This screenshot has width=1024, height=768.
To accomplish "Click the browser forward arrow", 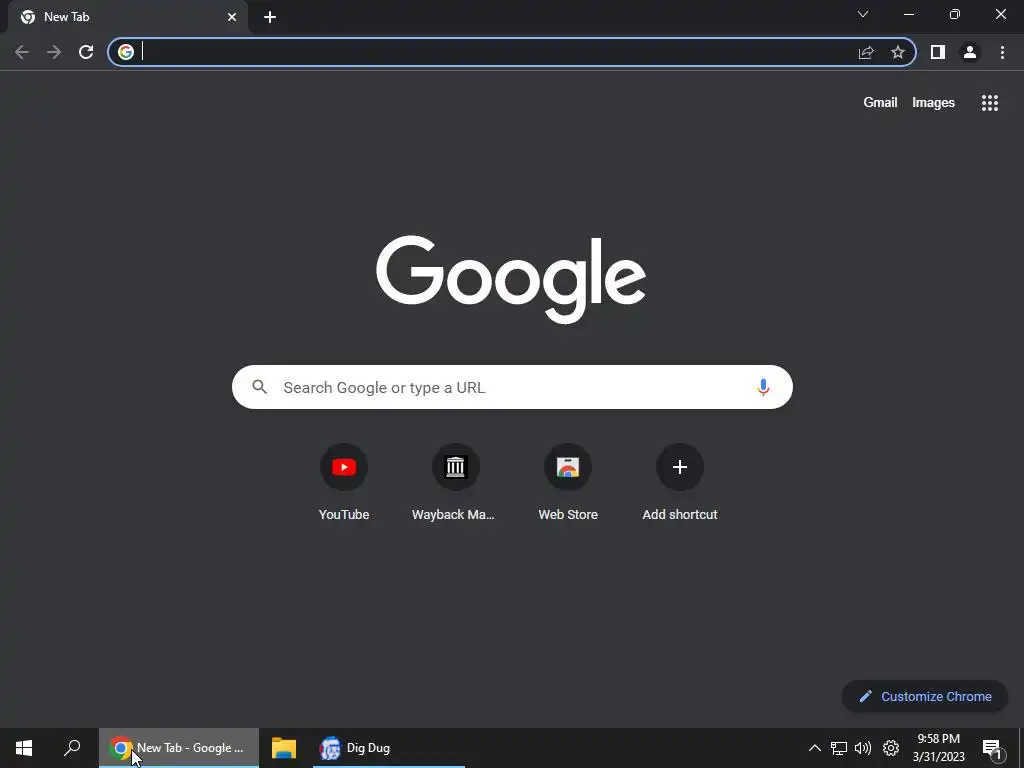I will click(54, 52).
